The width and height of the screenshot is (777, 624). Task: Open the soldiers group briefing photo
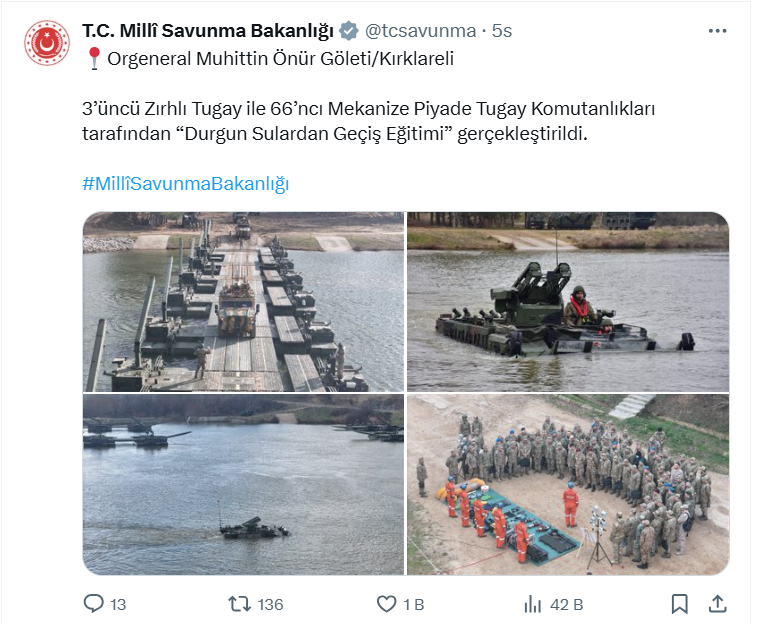[568, 485]
